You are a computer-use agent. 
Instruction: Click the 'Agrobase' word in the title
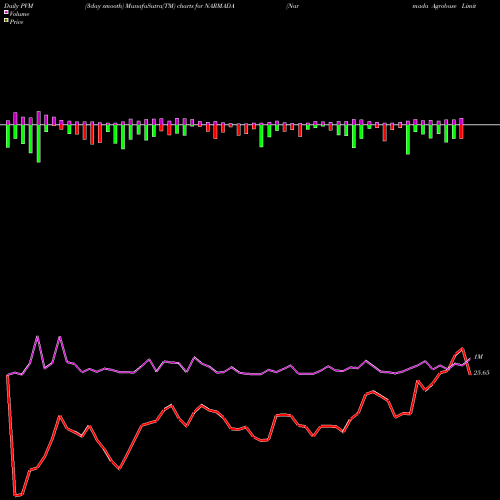point(443,6)
